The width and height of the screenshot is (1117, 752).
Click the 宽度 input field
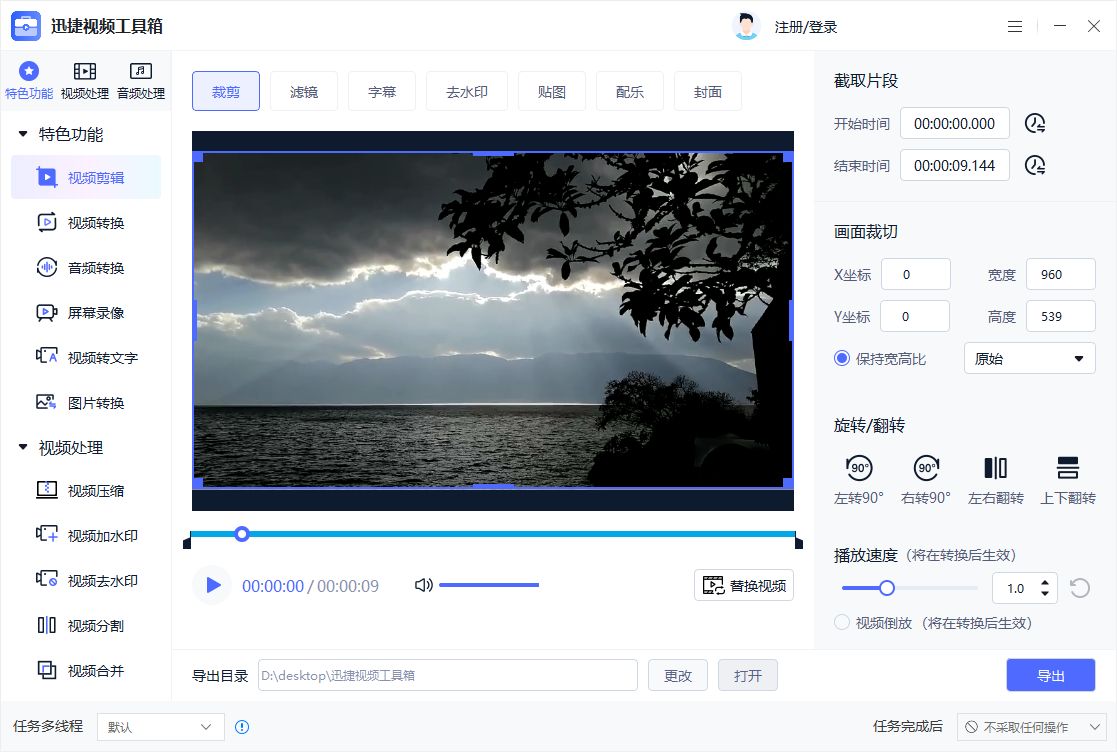pos(1061,274)
